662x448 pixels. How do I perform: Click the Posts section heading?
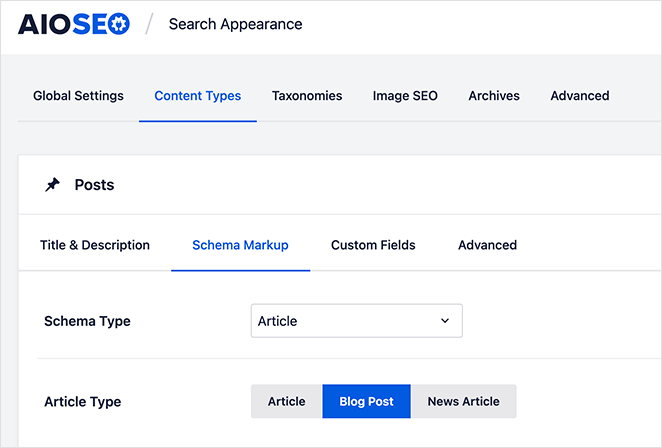click(95, 185)
